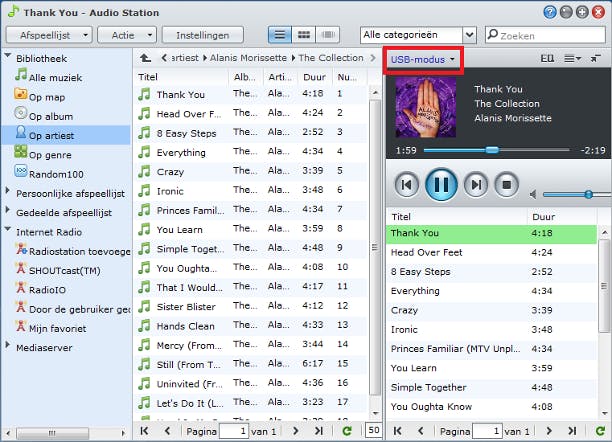Viewport: 612px width, 442px height.
Task: Click the previous track button
Action: pos(406,185)
